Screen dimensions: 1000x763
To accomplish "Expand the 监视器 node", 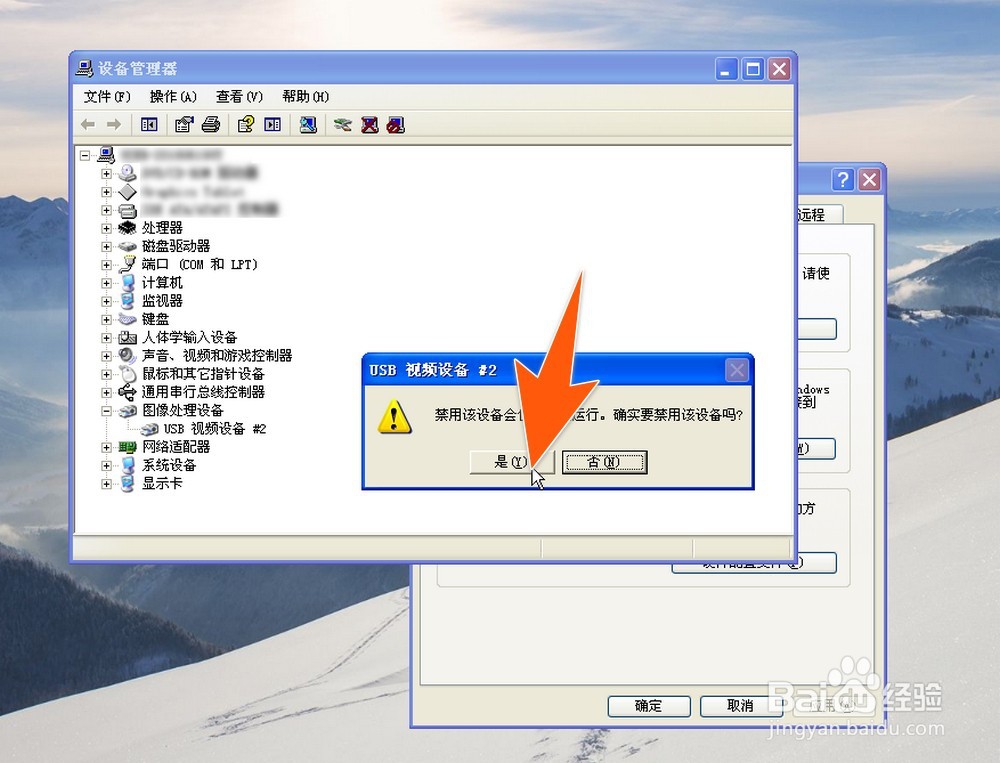I will click(x=107, y=301).
